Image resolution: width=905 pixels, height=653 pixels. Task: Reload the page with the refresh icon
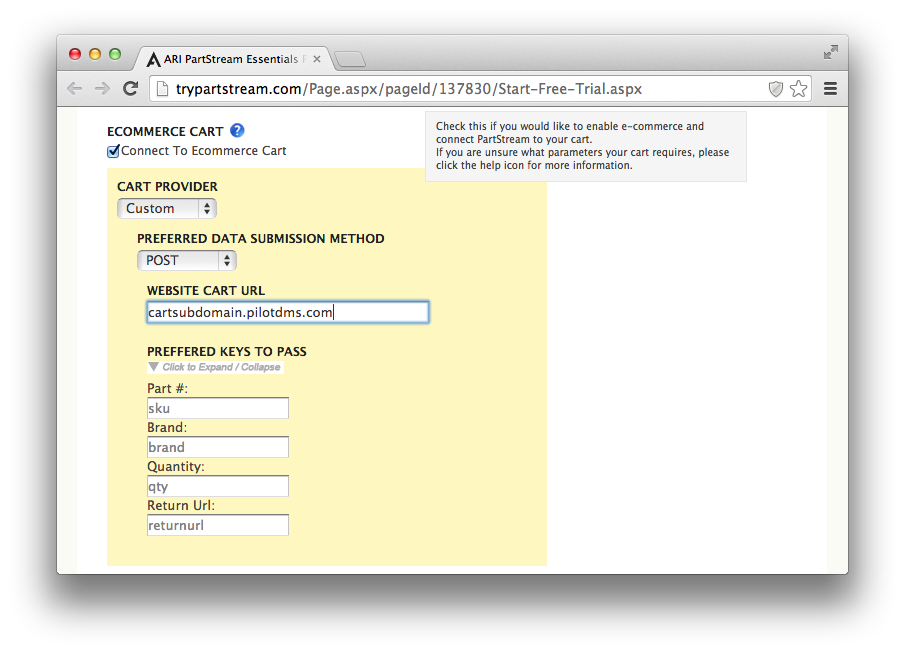(x=130, y=89)
